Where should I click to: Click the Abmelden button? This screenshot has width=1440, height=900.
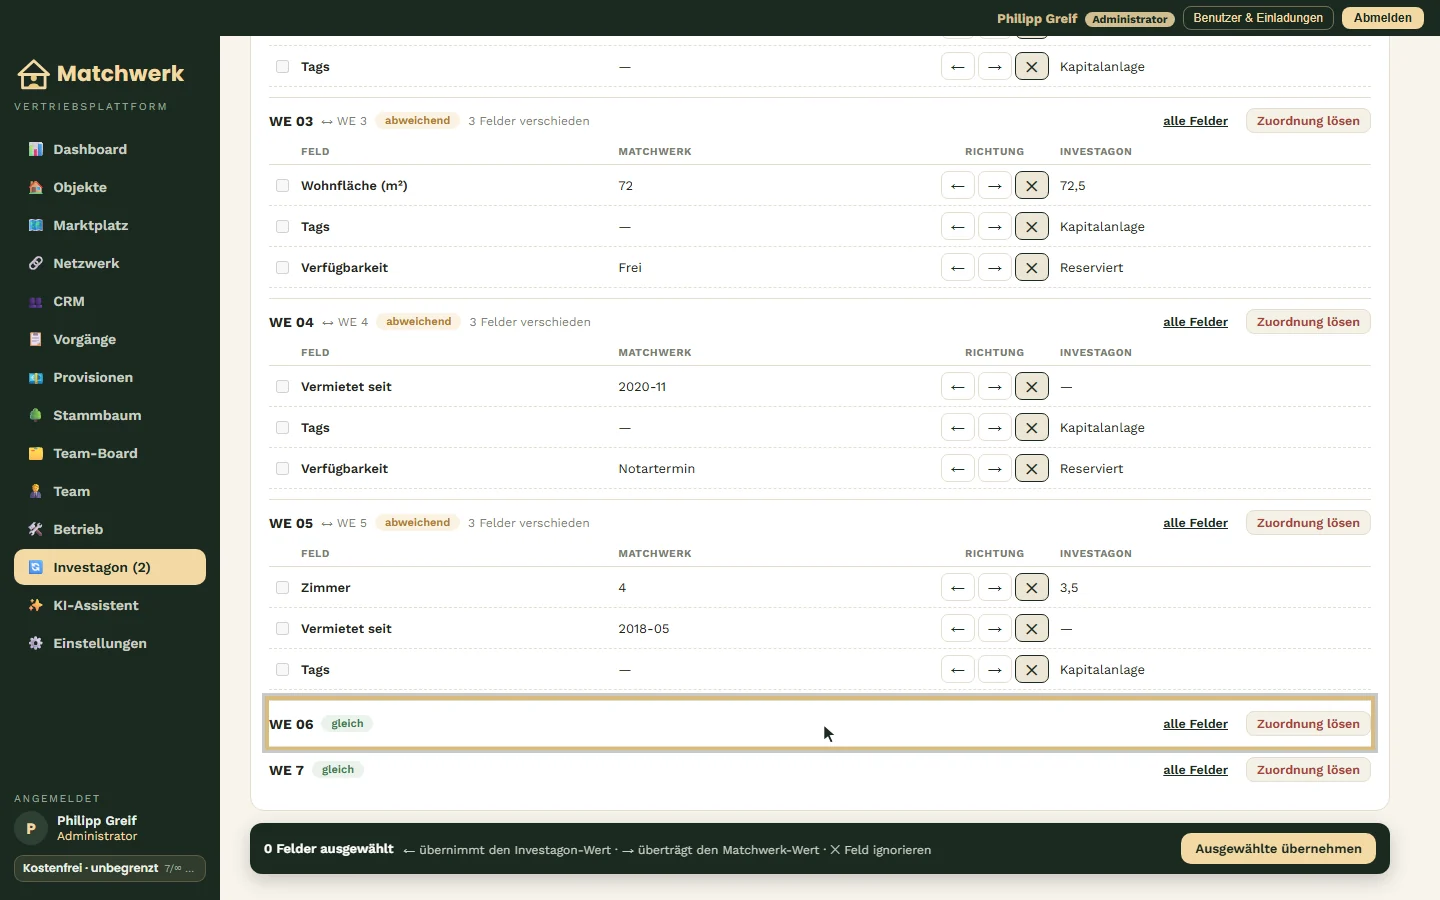point(1383,18)
